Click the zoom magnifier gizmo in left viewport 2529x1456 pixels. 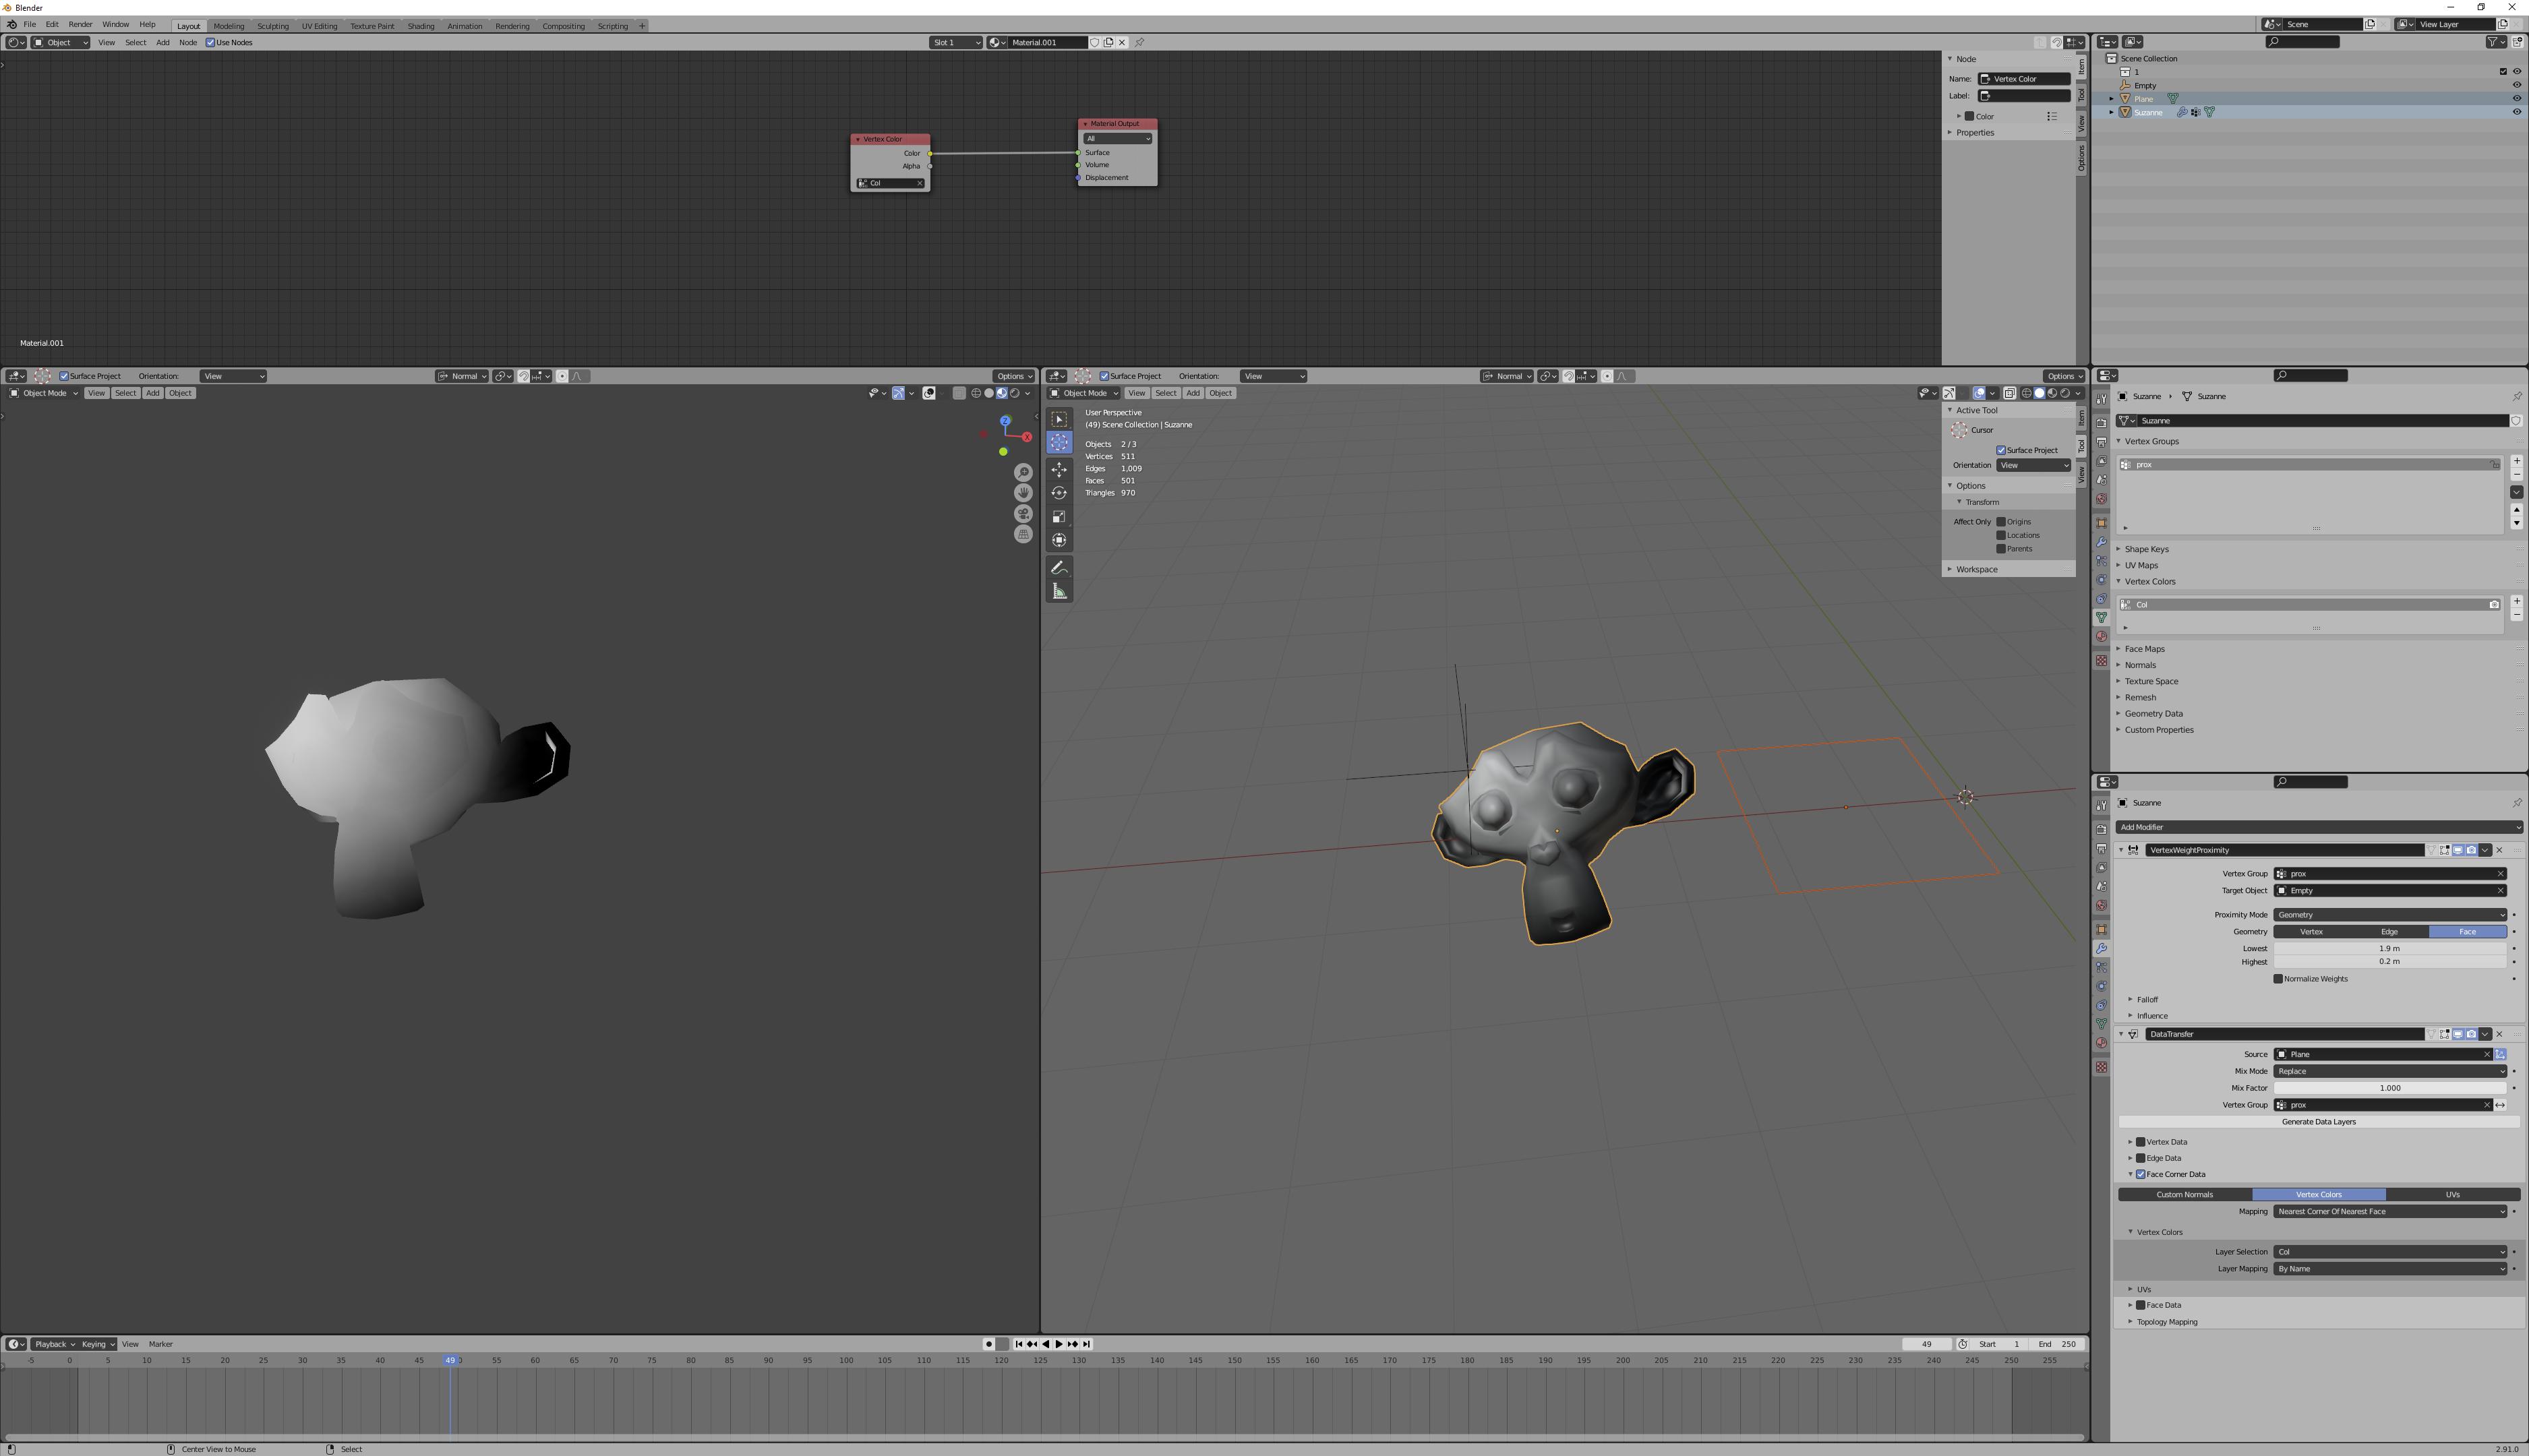click(x=1023, y=472)
